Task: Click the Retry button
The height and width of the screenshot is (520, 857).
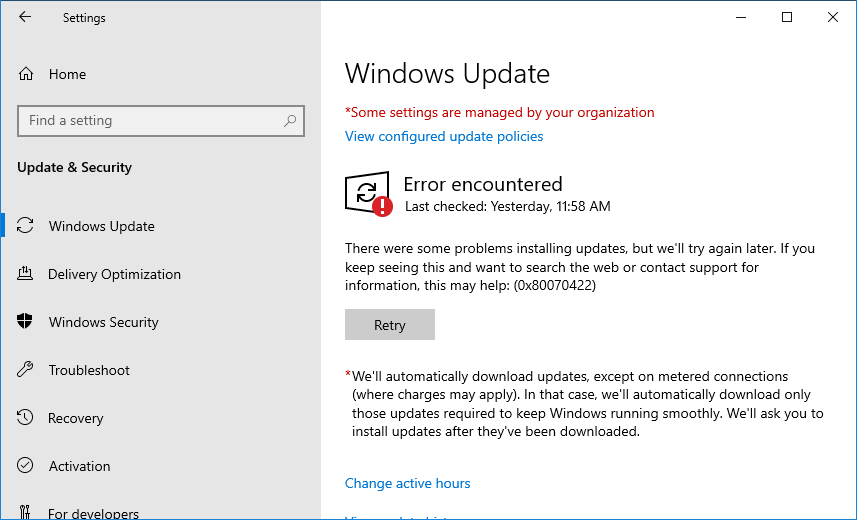Action: tap(390, 325)
